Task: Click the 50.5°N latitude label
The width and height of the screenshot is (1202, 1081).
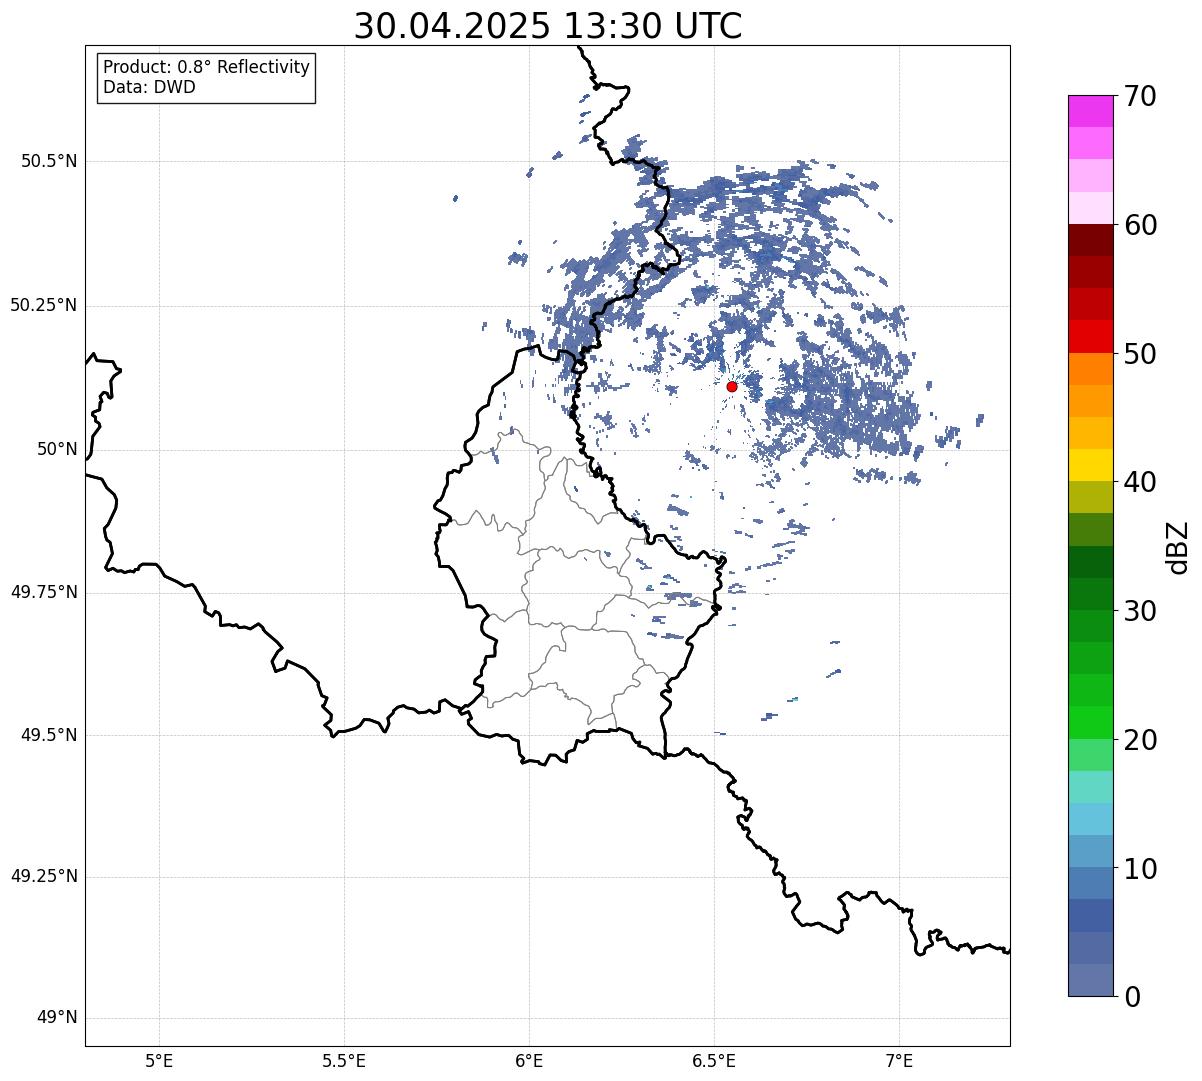Action: click(x=49, y=161)
